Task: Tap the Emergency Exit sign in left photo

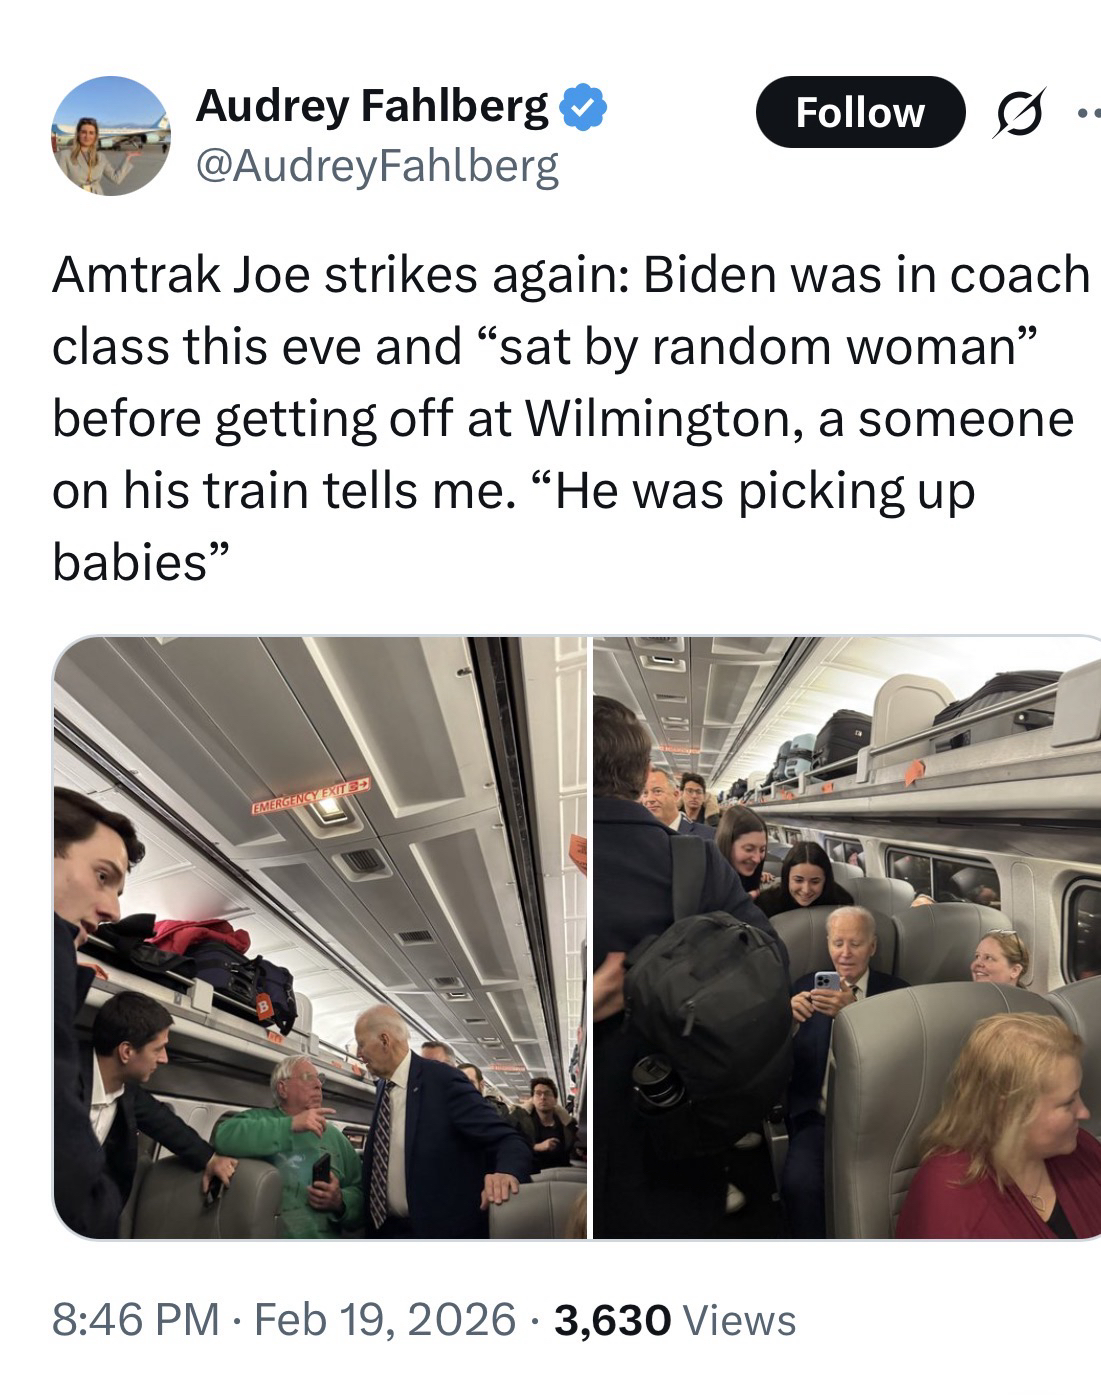Action: (x=310, y=796)
